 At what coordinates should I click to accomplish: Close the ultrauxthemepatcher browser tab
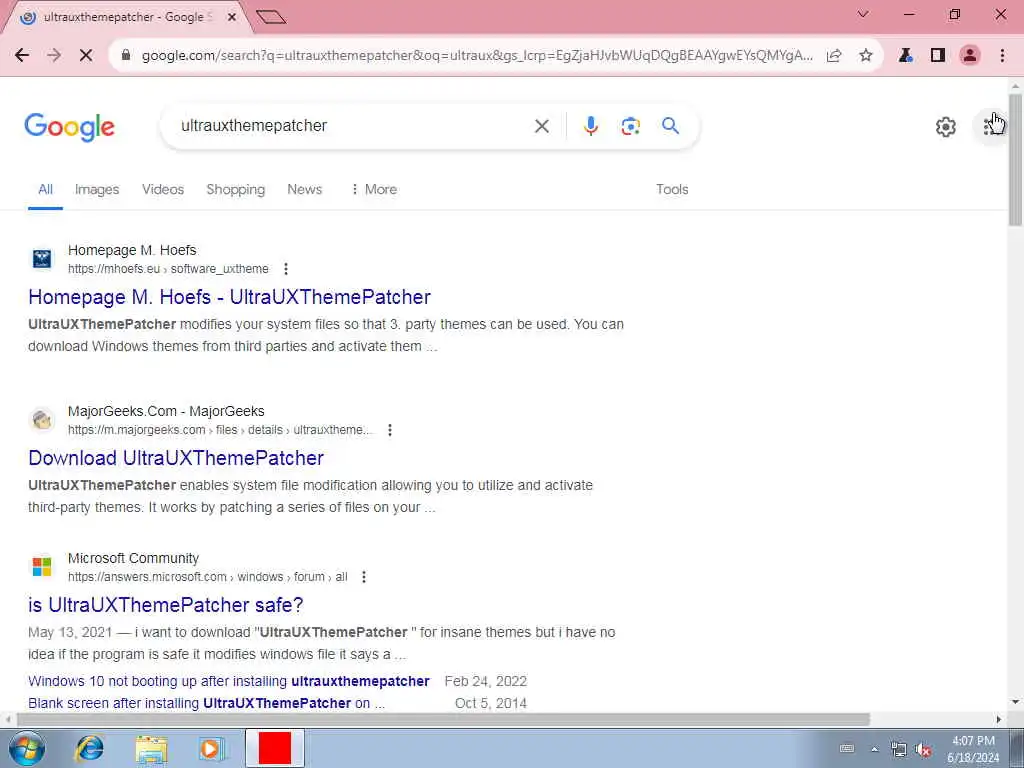coord(232,18)
